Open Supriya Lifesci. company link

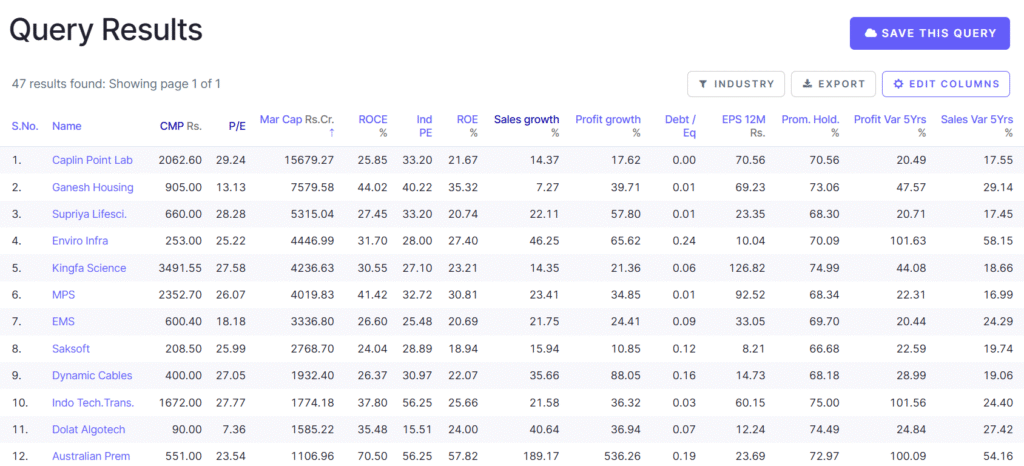pyautogui.click(x=89, y=214)
